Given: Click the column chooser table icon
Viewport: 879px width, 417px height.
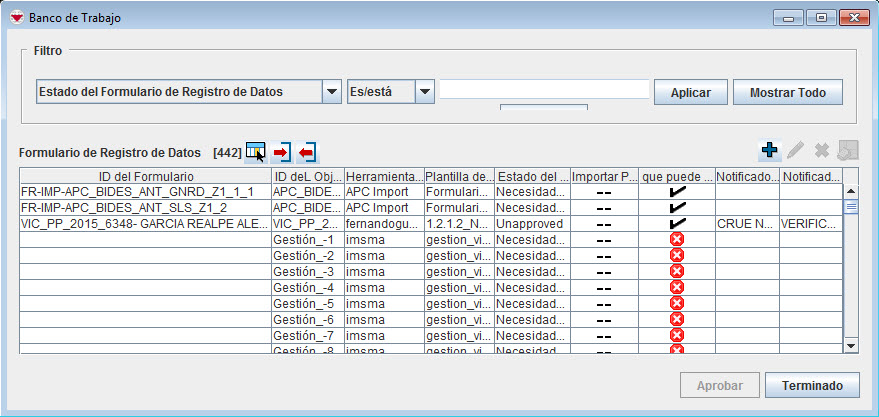Looking at the screenshot, I should tap(255, 151).
